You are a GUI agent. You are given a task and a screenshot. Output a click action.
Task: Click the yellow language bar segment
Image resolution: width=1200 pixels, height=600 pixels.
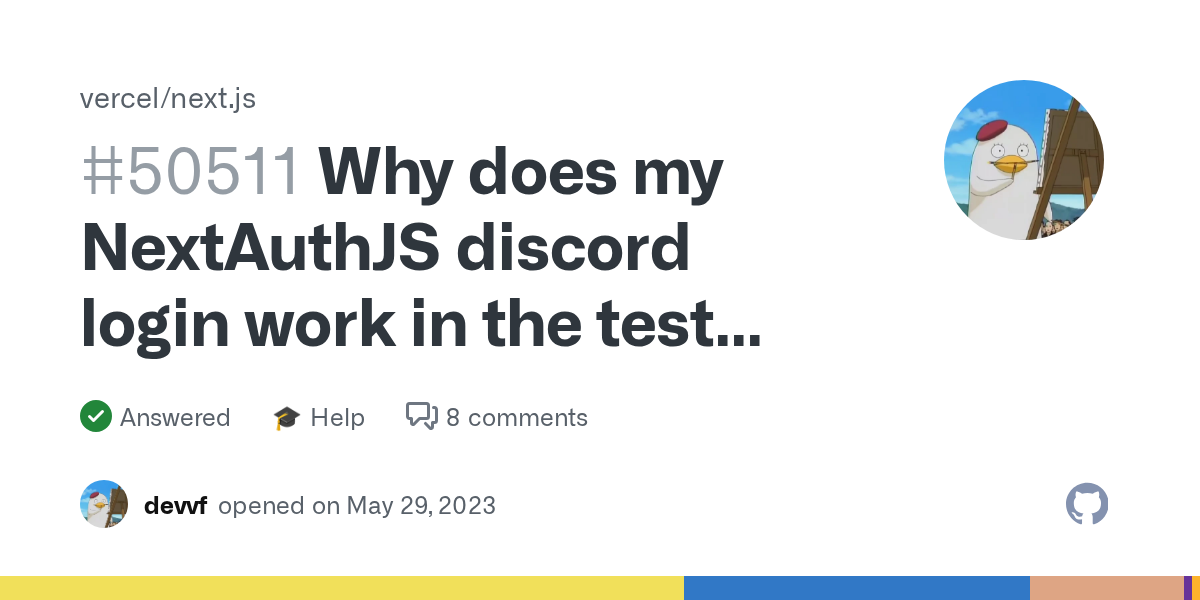[x=342, y=588]
